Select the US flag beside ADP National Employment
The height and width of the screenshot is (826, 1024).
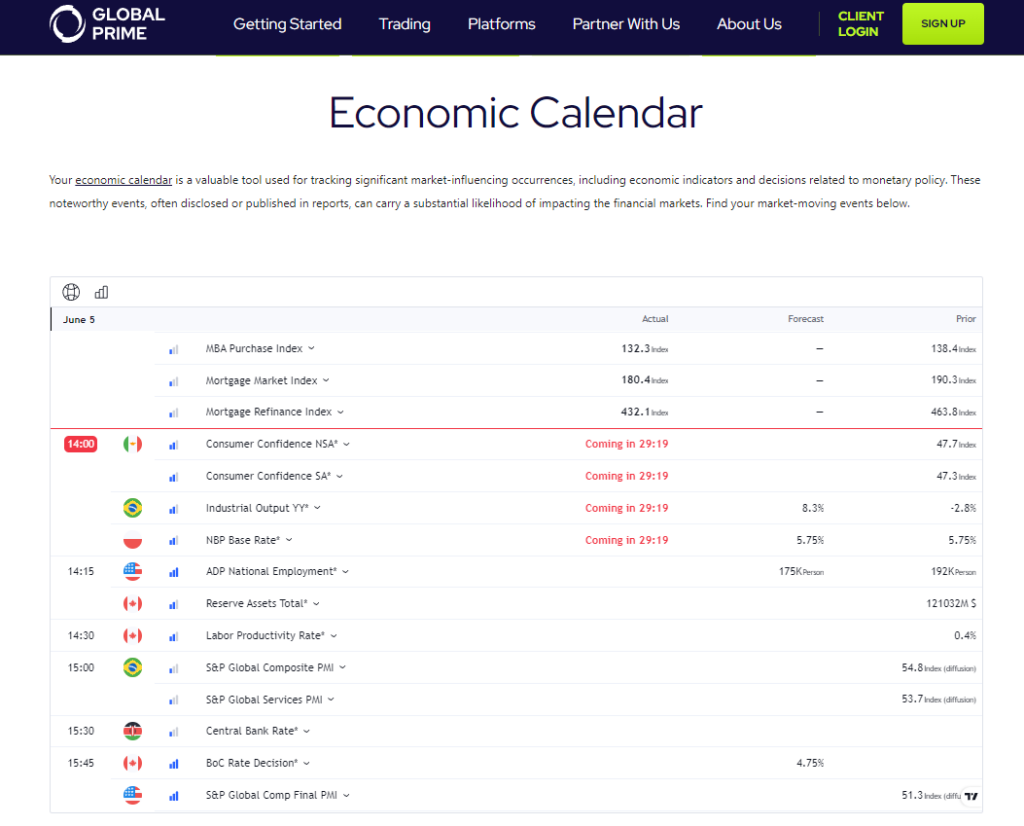pos(132,571)
